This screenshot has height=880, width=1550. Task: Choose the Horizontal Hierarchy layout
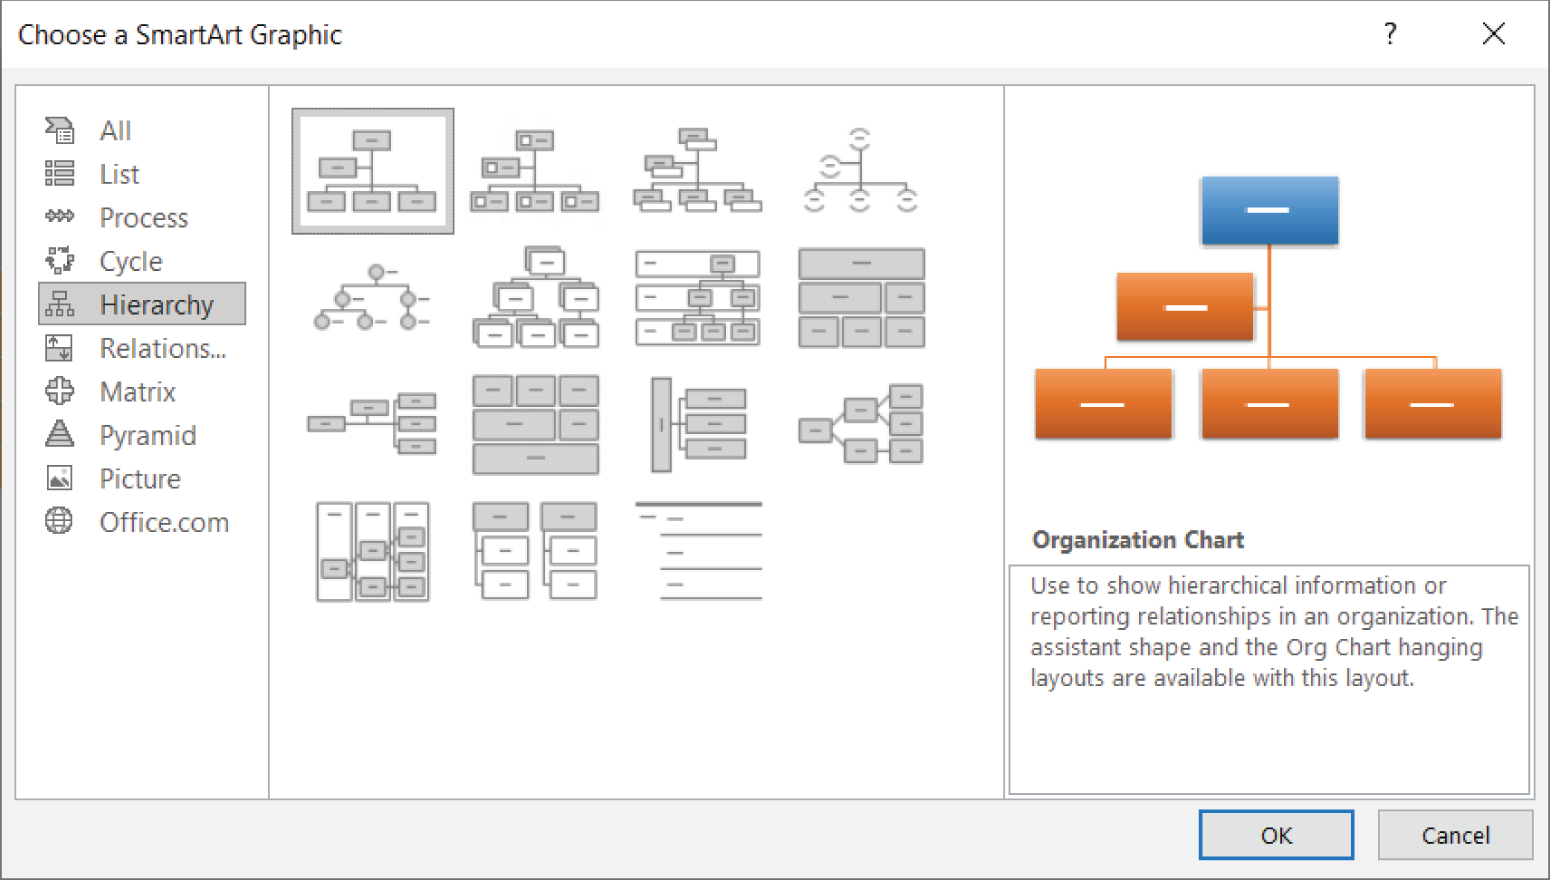point(861,424)
